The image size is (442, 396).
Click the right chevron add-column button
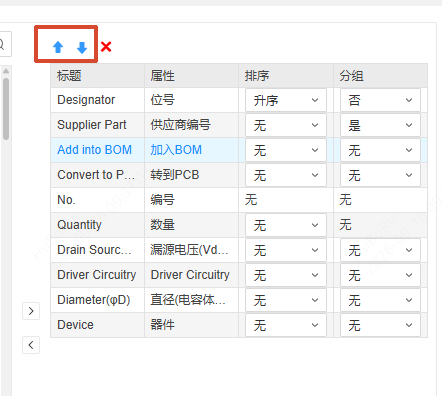pyautogui.click(x=31, y=311)
